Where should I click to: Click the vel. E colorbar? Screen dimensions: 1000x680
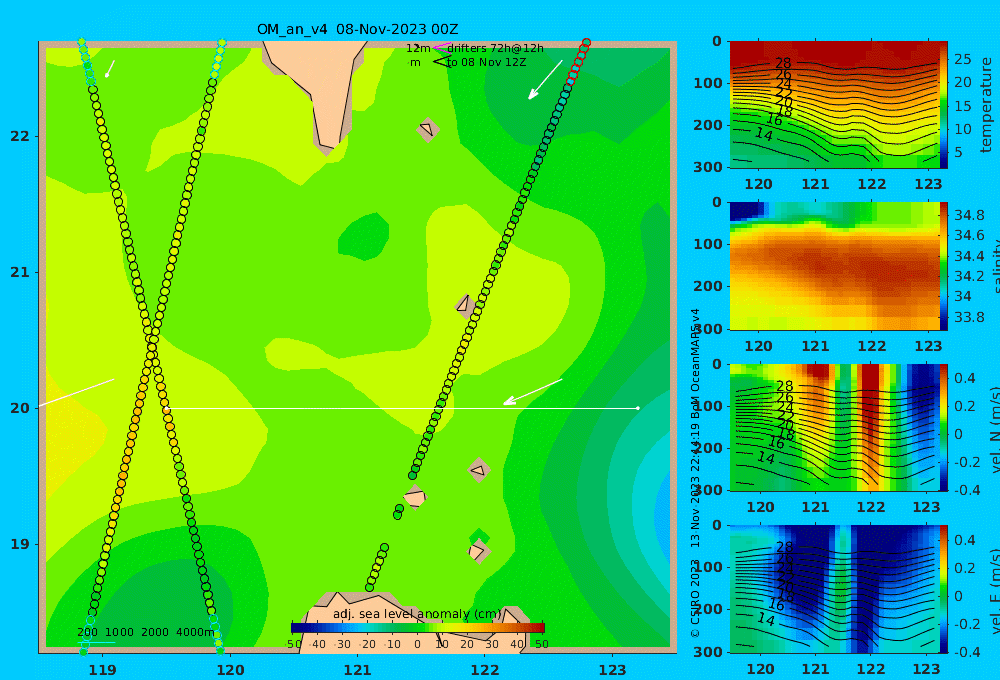944,589
